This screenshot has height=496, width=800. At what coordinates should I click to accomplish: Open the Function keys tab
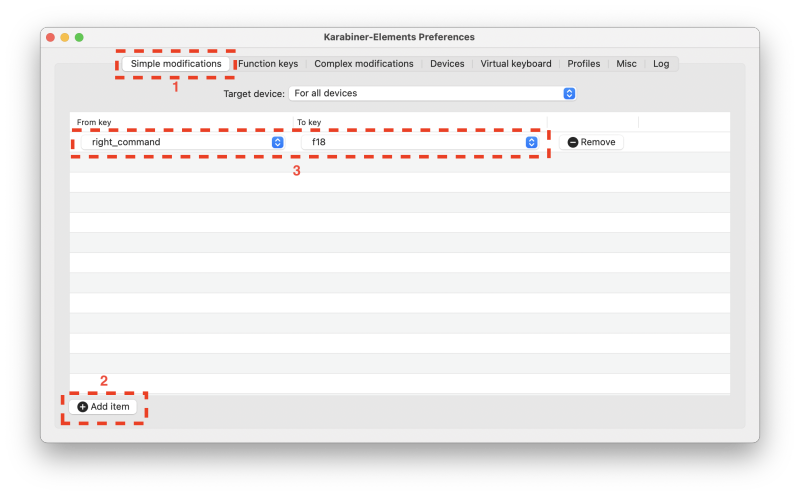(x=268, y=64)
